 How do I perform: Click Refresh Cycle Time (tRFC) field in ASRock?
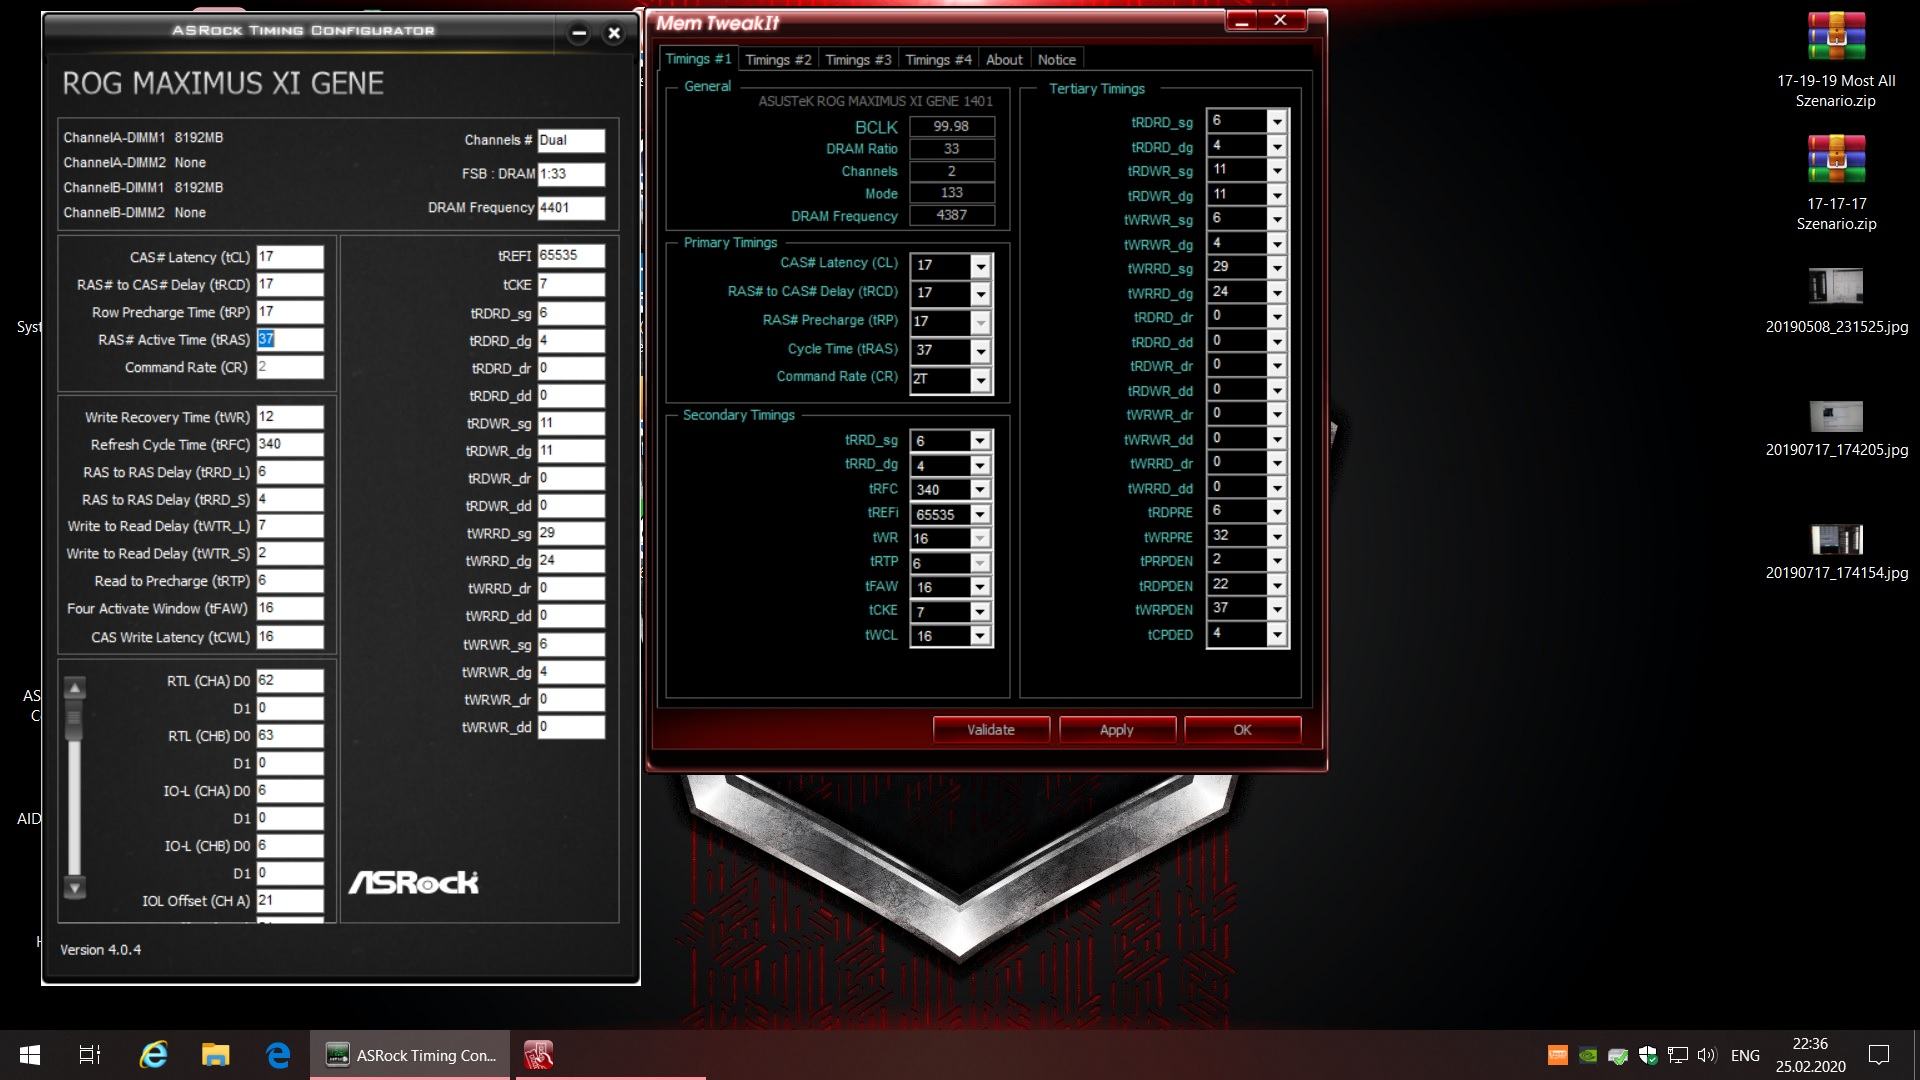tap(290, 444)
